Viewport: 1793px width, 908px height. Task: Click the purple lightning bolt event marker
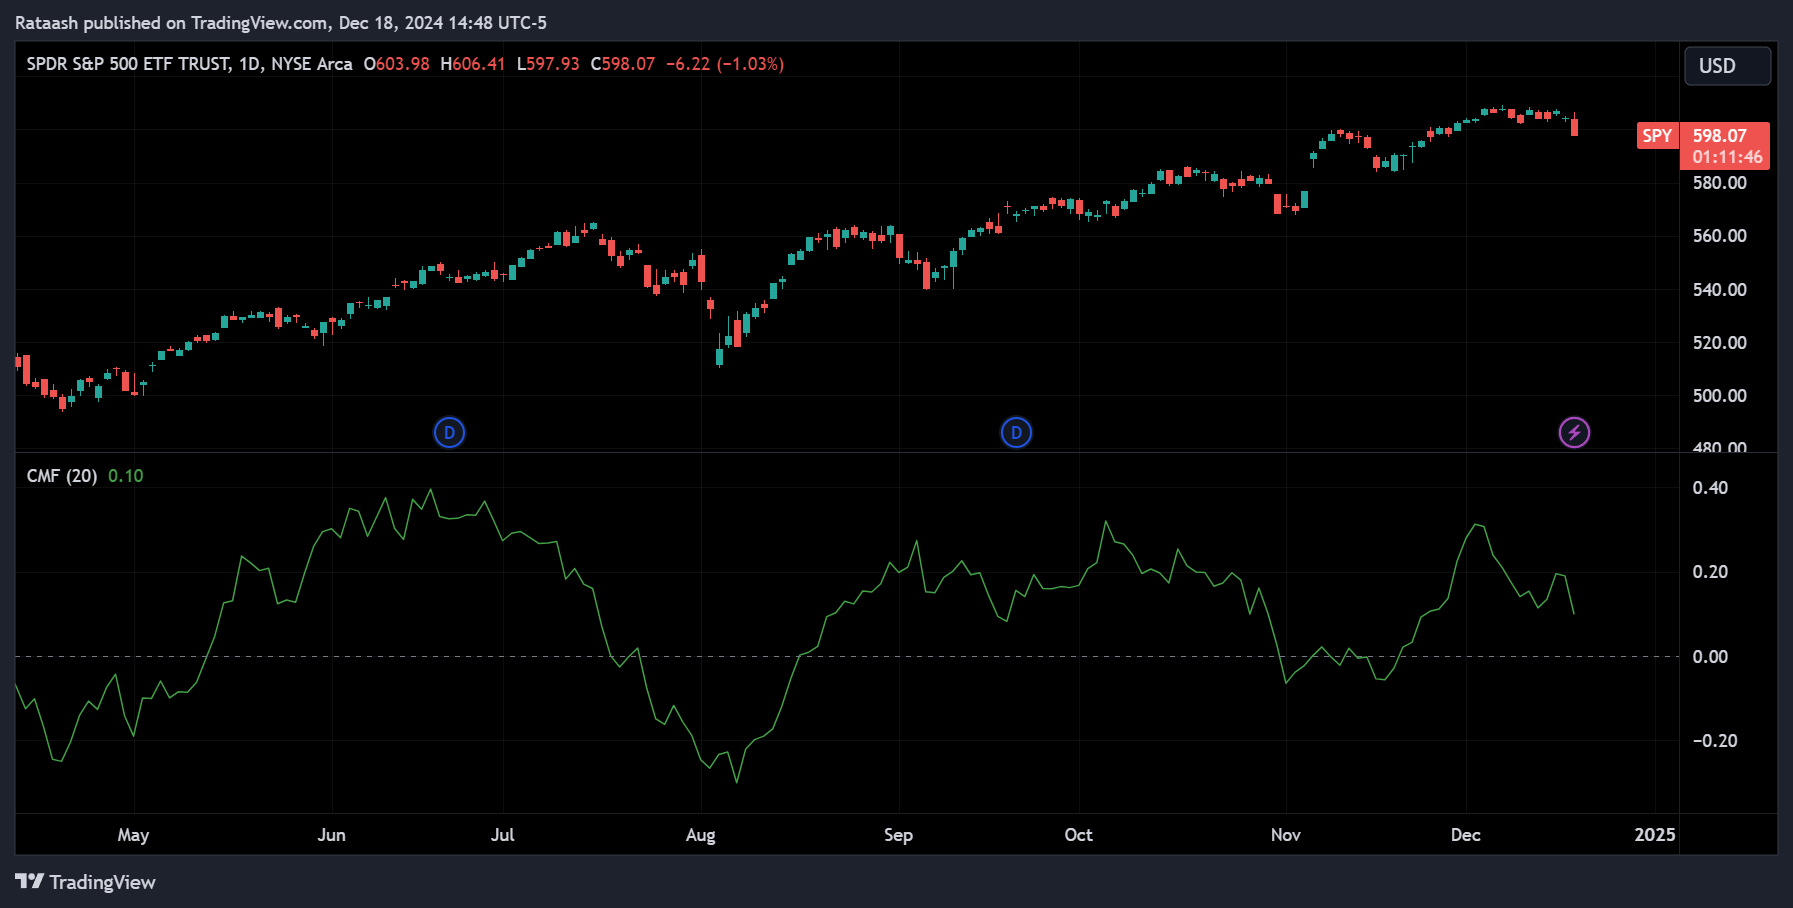[x=1574, y=433]
